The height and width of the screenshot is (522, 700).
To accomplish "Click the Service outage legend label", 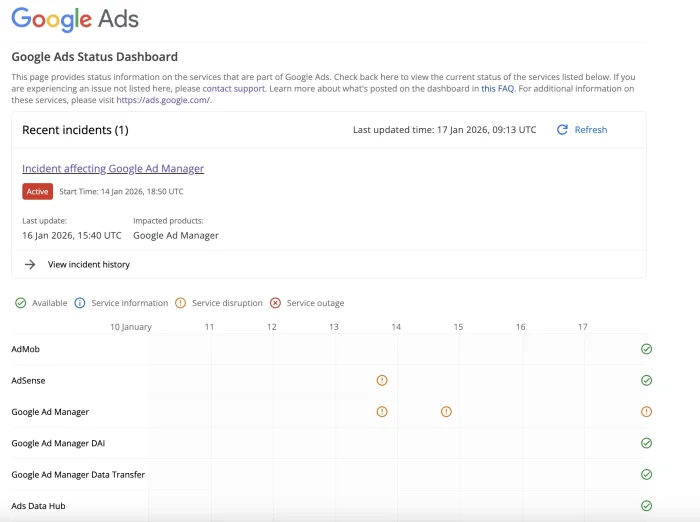I will click(x=315, y=303).
